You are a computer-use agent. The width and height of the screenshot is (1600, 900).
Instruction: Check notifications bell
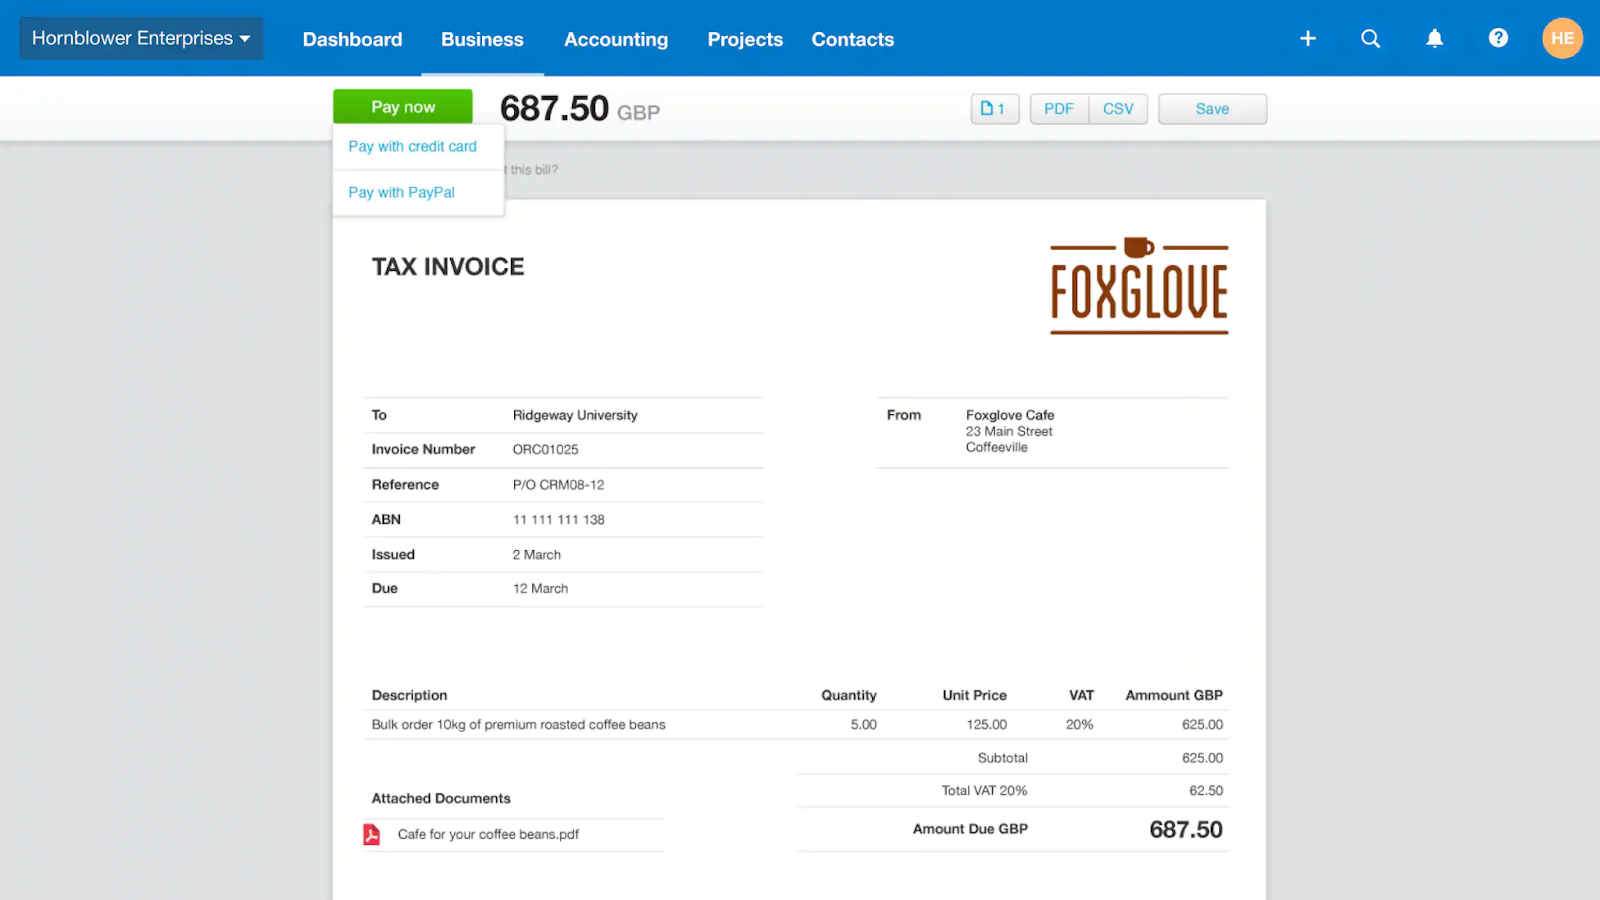tap(1435, 38)
